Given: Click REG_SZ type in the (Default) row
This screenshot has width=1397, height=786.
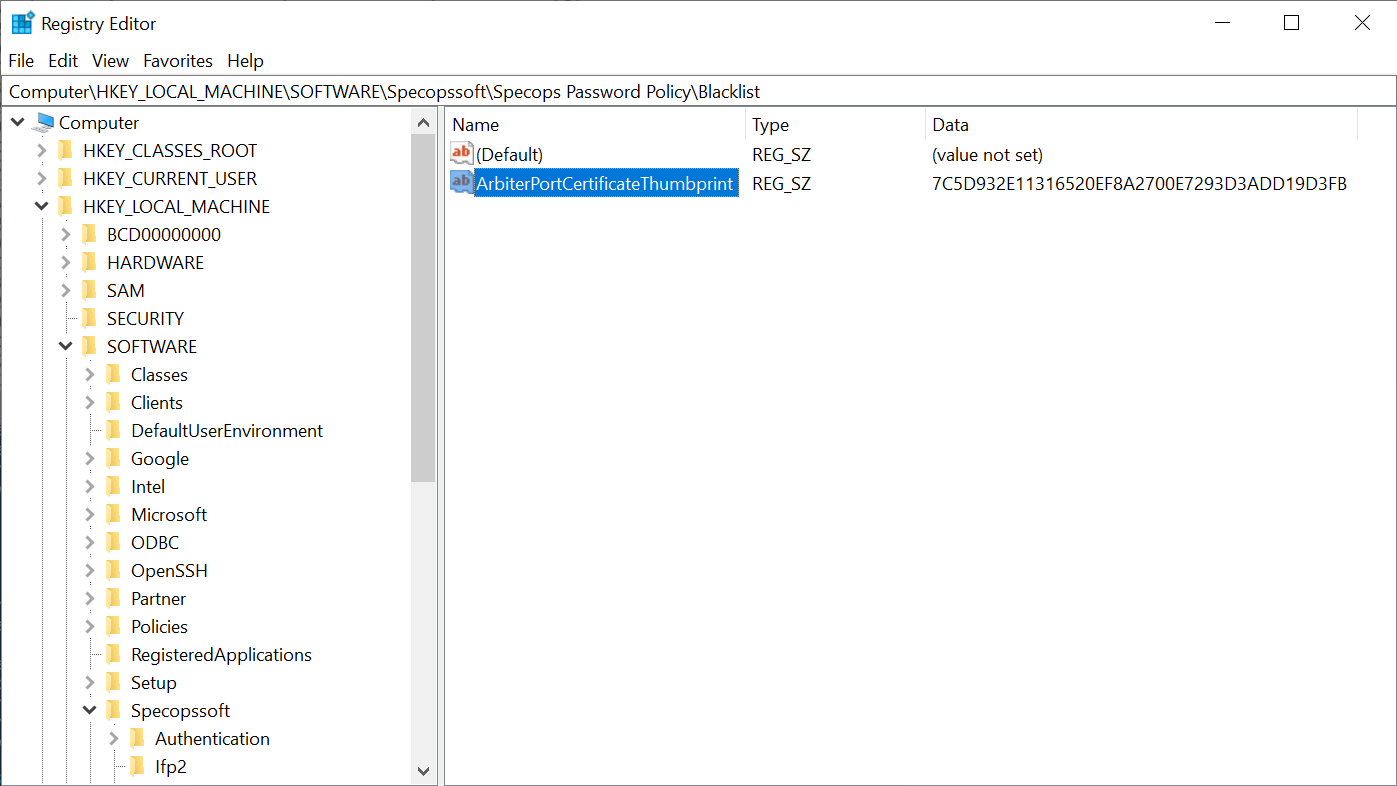Looking at the screenshot, I should click(x=781, y=155).
